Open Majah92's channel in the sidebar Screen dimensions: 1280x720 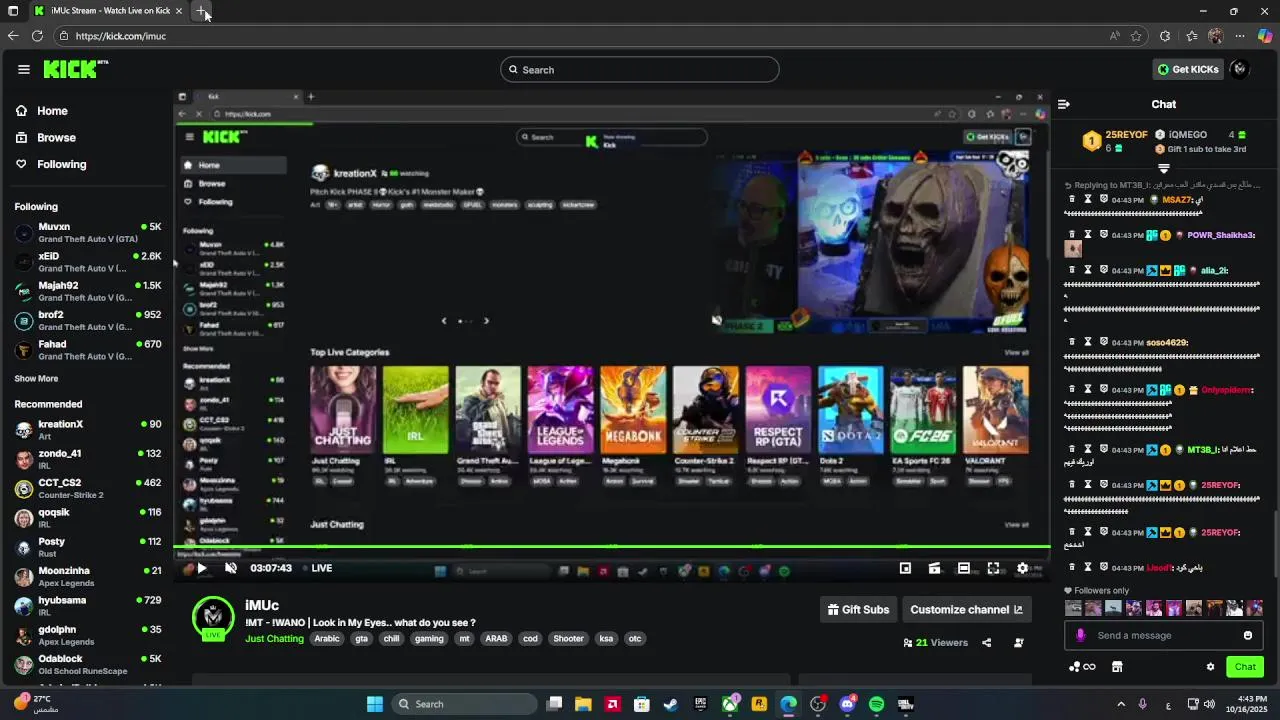[88, 291]
